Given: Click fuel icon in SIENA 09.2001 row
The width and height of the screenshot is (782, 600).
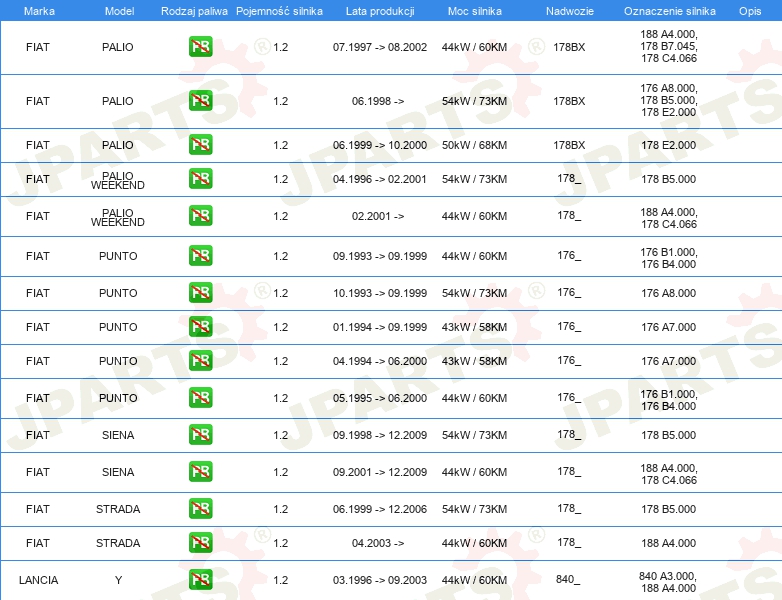Looking at the screenshot, I should 200,471.
